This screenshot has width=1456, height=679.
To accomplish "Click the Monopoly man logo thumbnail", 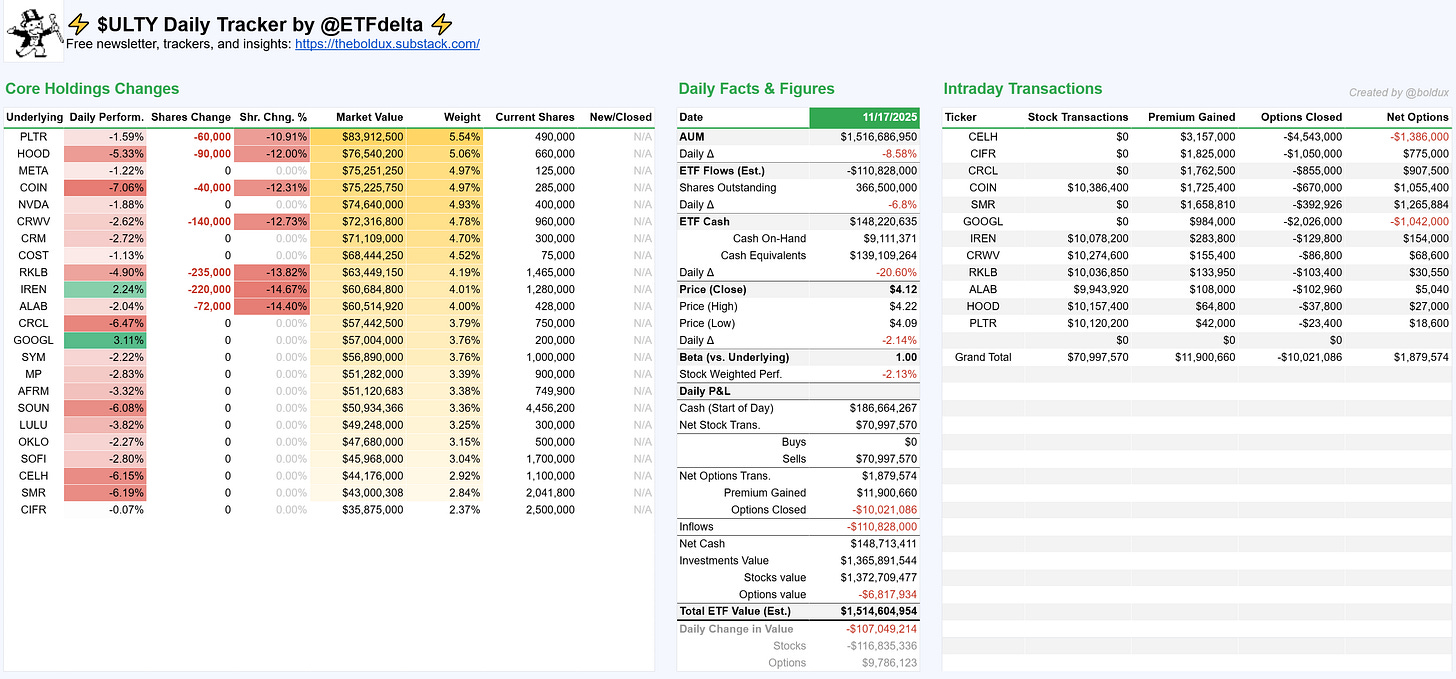I will [35, 33].
